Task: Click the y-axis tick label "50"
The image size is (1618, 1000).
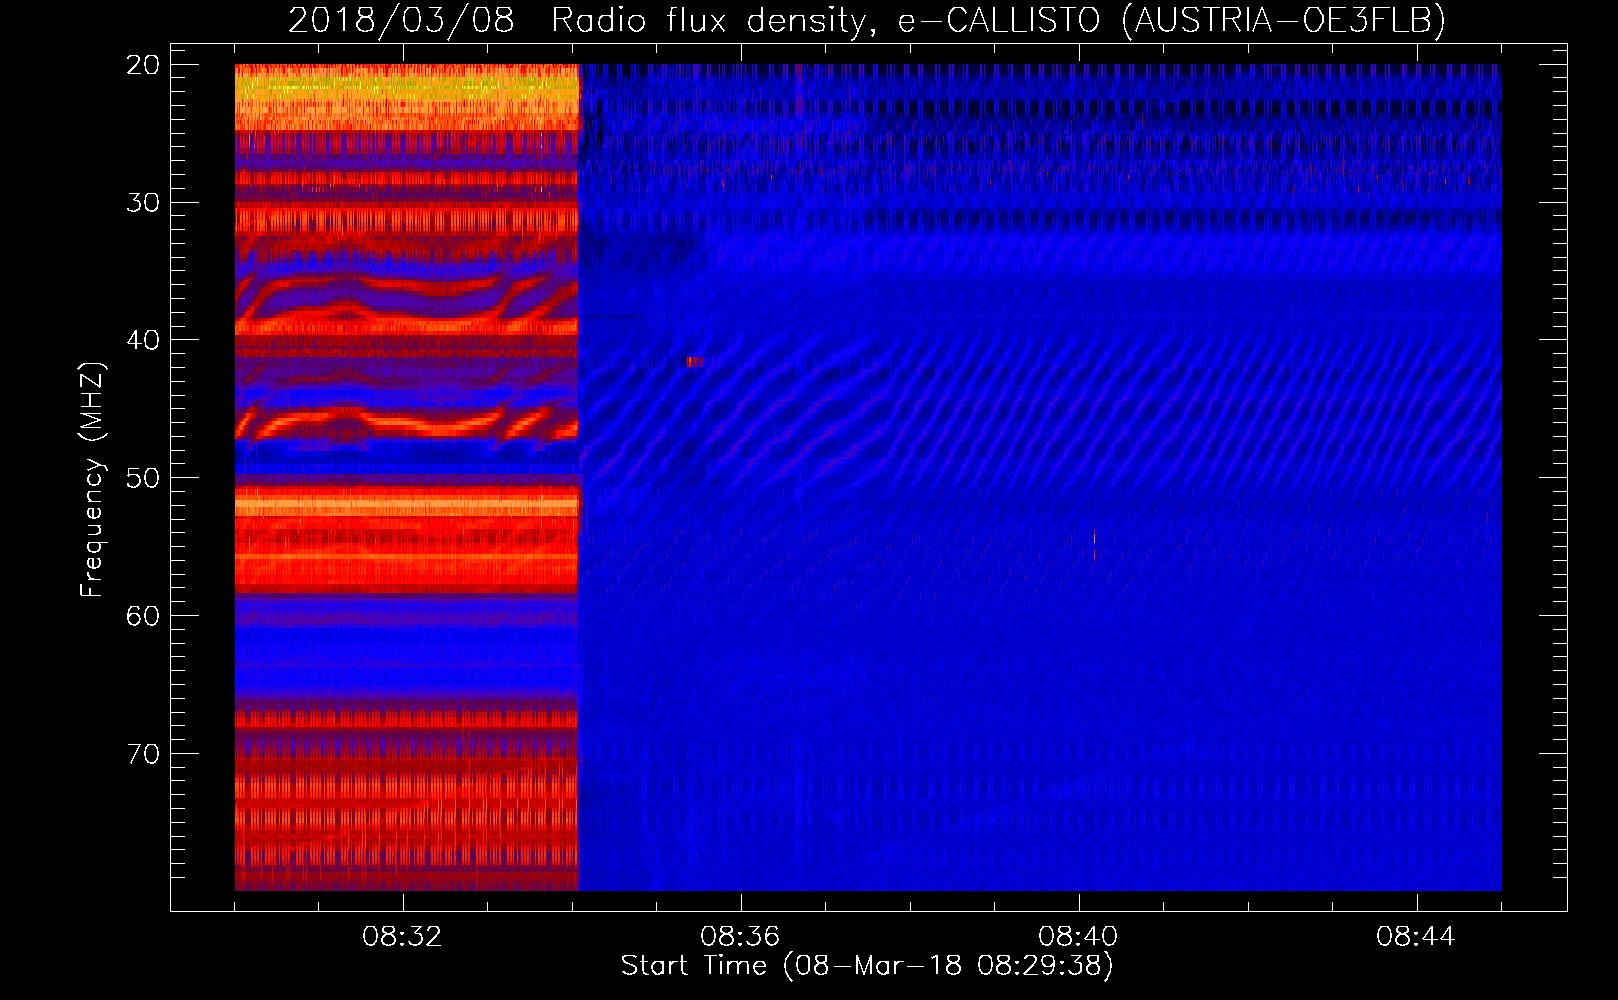Action: click(144, 478)
